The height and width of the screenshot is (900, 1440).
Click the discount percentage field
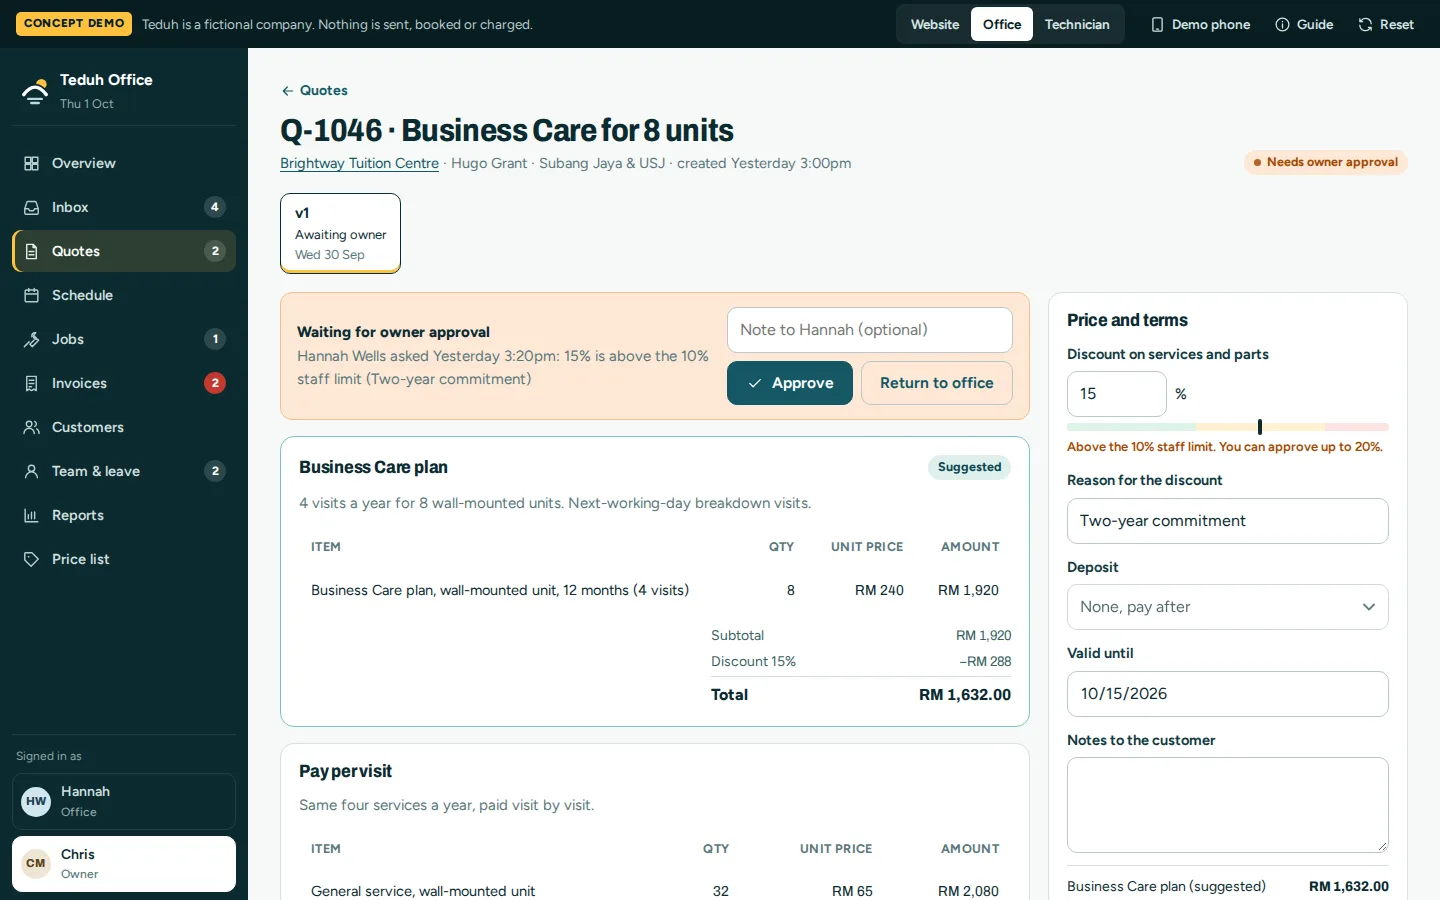point(1117,394)
